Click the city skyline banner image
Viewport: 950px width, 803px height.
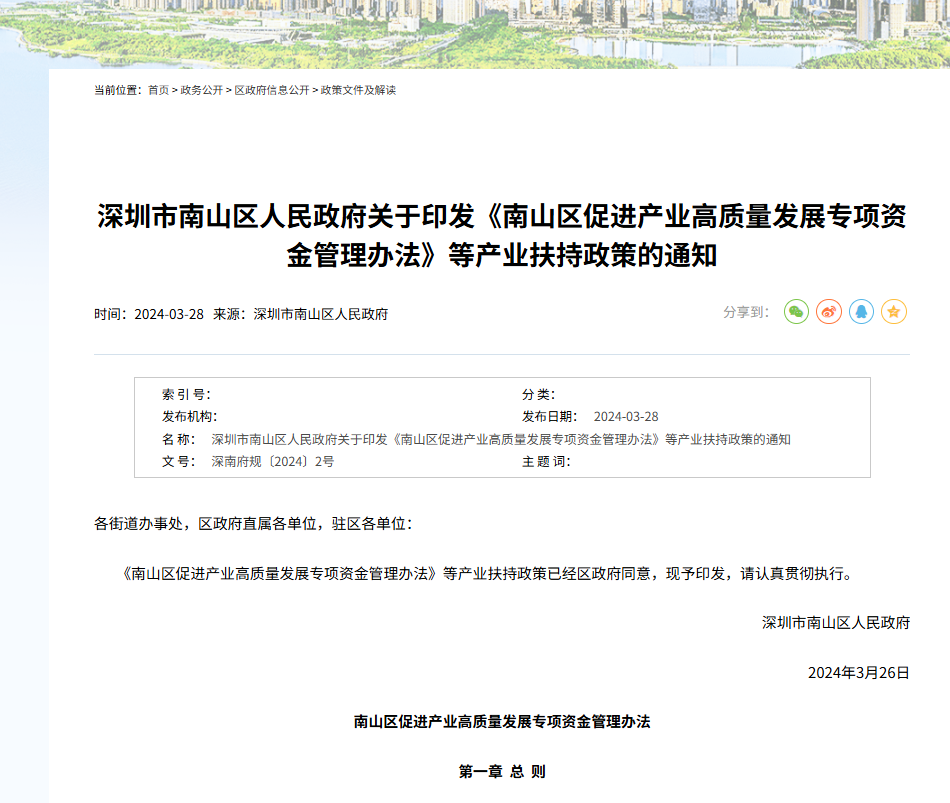(475, 35)
